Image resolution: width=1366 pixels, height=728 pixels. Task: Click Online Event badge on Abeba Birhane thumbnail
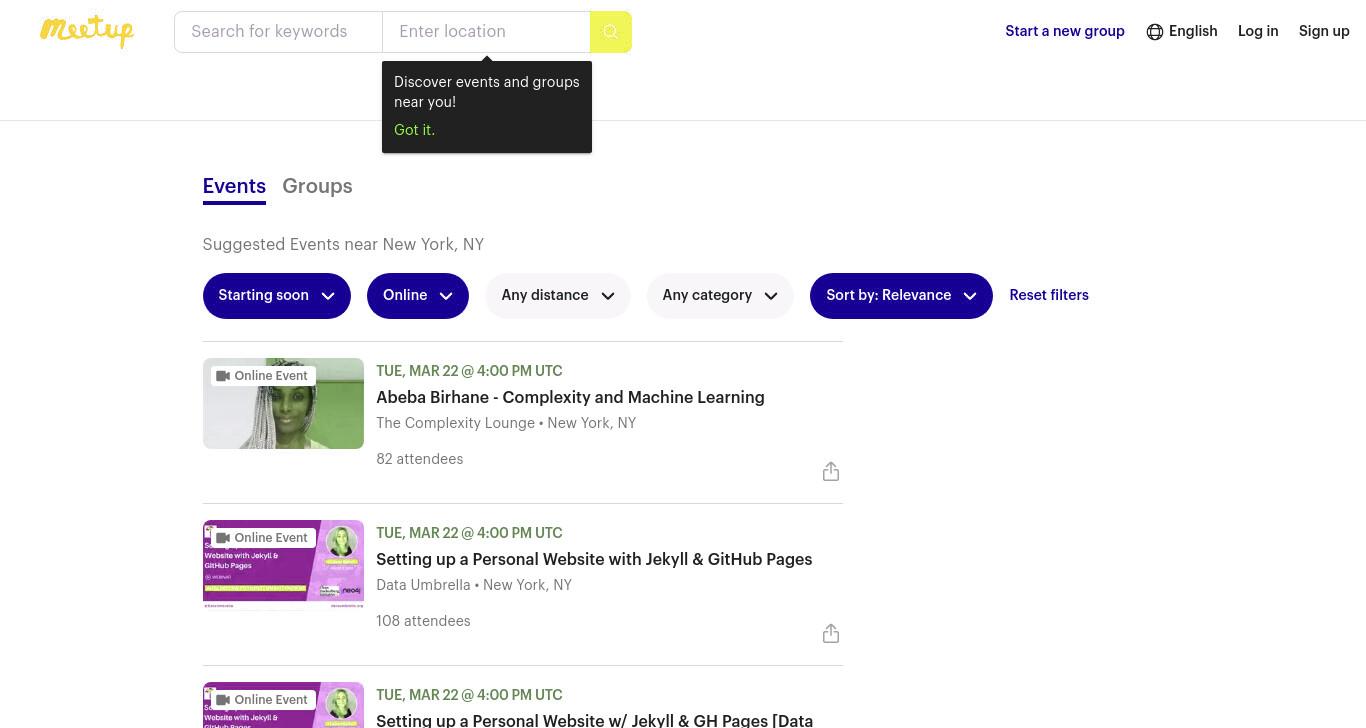tap(263, 376)
